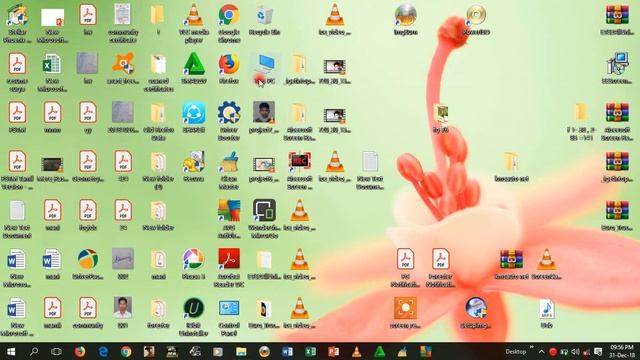This screenshot has width=640, height=360.
Task: Expand the hidden system tray icons chevron
Action: pos(542,351)
